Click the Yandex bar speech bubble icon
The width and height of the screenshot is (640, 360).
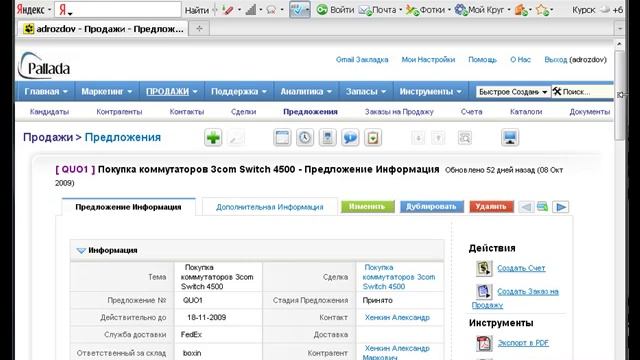271,10
